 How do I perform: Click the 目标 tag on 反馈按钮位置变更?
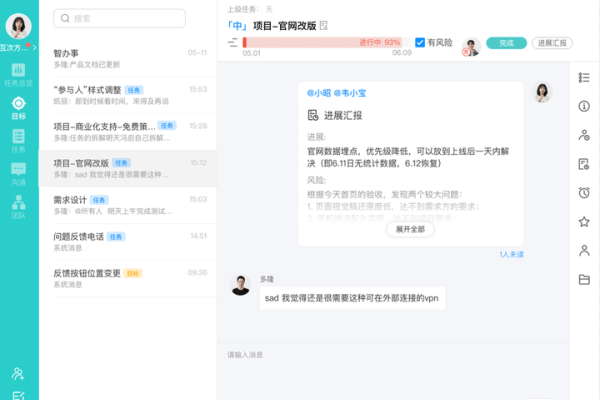[x=133, y=273]
